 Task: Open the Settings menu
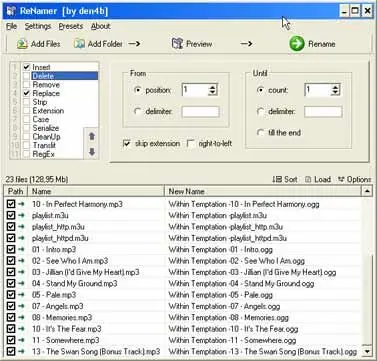(x=38, y=26)
